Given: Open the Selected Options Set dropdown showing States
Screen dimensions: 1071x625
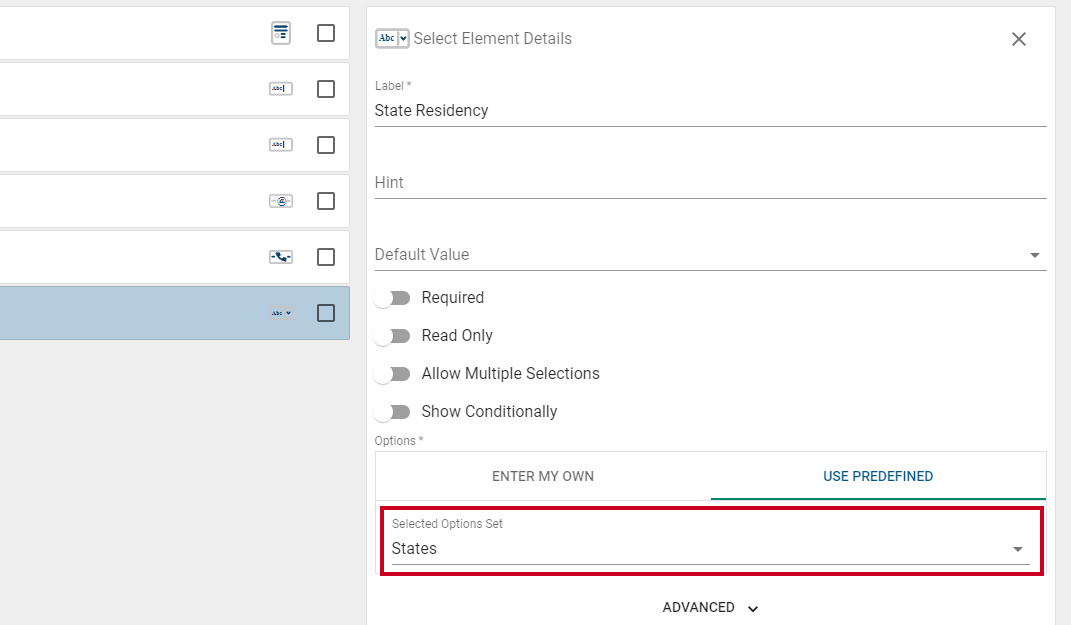Looking at the screenshot, I should pyautogui.click(x=710, y=548).
